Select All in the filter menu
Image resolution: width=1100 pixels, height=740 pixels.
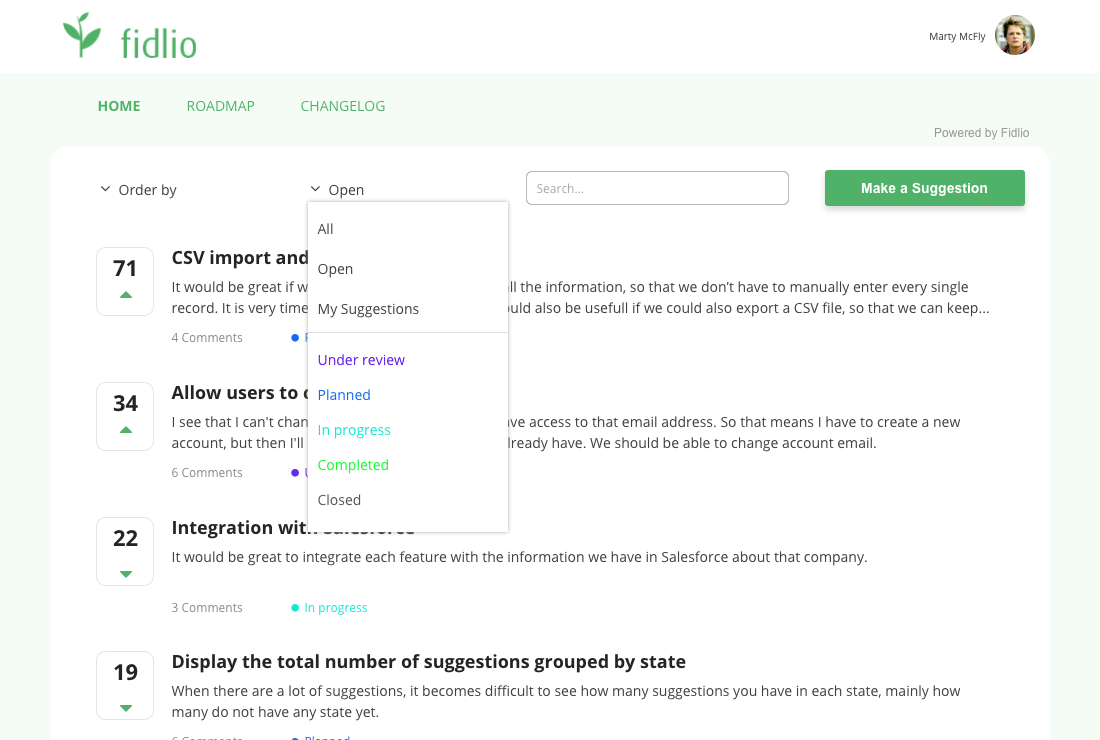(x=326, y=229)
